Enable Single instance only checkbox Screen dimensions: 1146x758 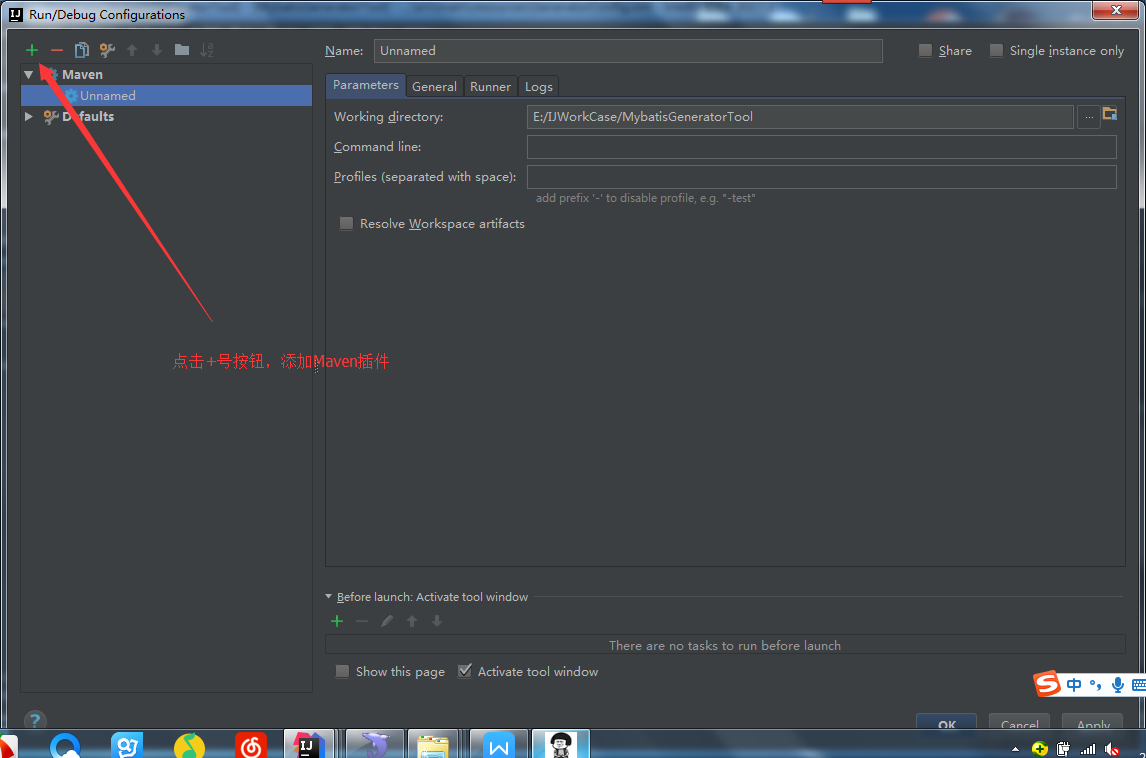point(996,50)
